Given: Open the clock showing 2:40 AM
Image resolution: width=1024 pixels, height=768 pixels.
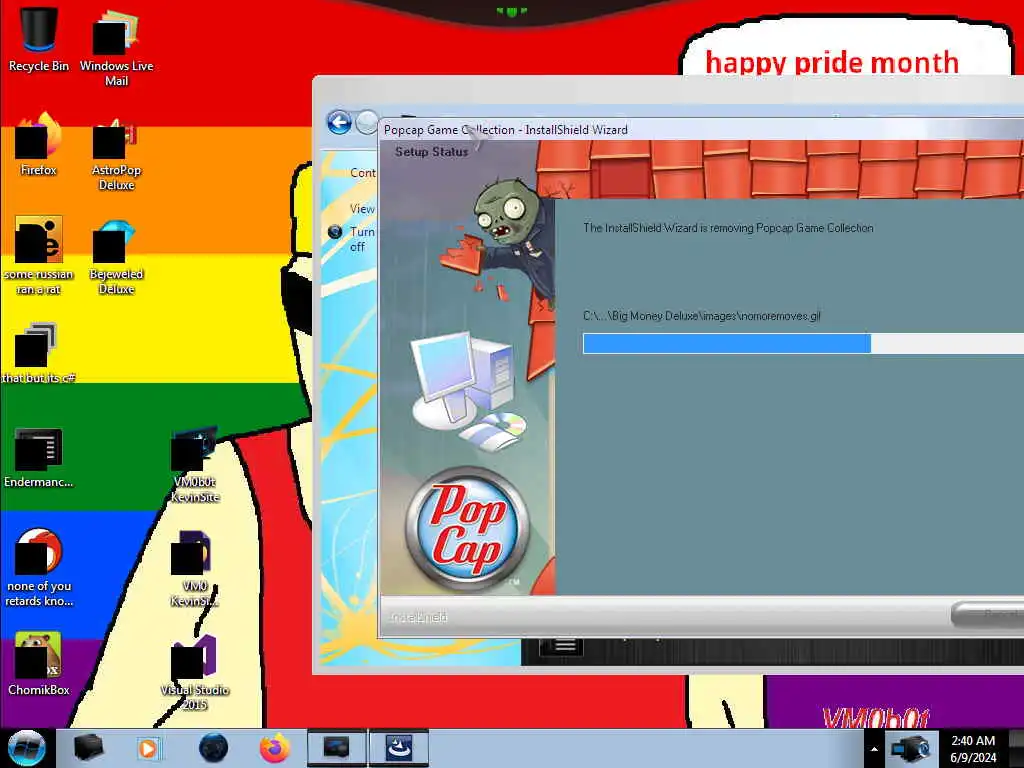Looking at the screenshot, I should point(973,749).
